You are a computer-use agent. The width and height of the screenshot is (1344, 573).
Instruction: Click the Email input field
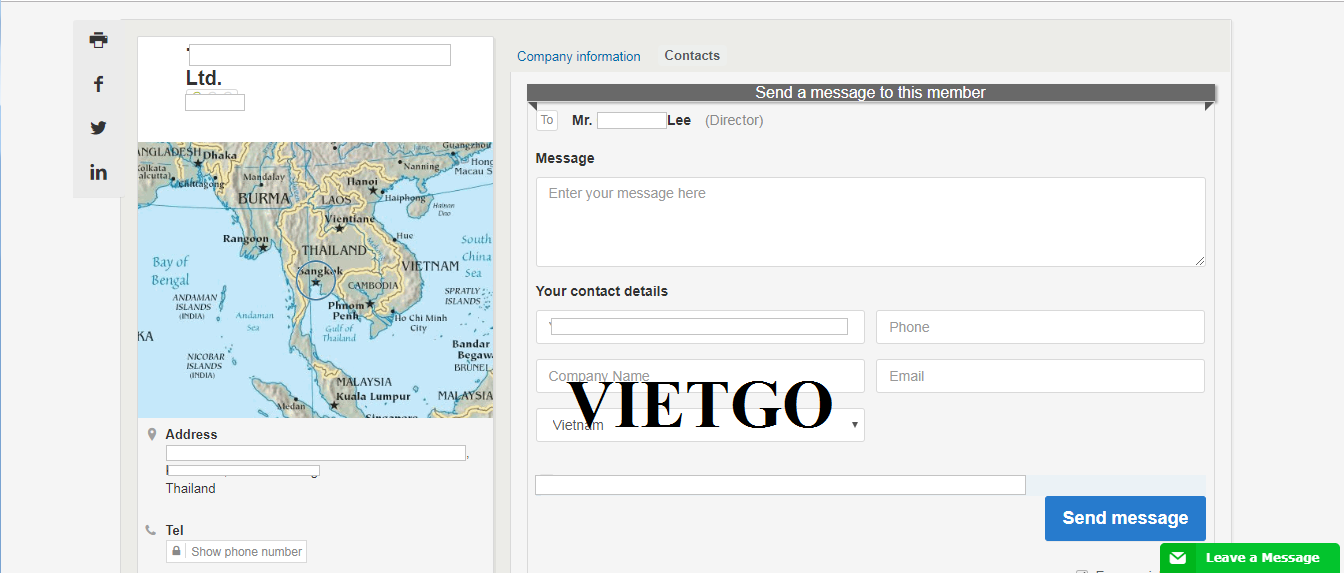coord(1040,376)
